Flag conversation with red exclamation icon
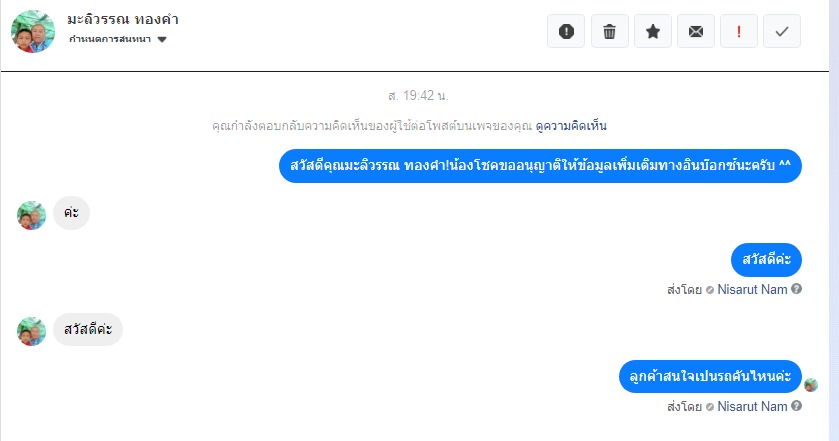 click(x=739, y=32)
